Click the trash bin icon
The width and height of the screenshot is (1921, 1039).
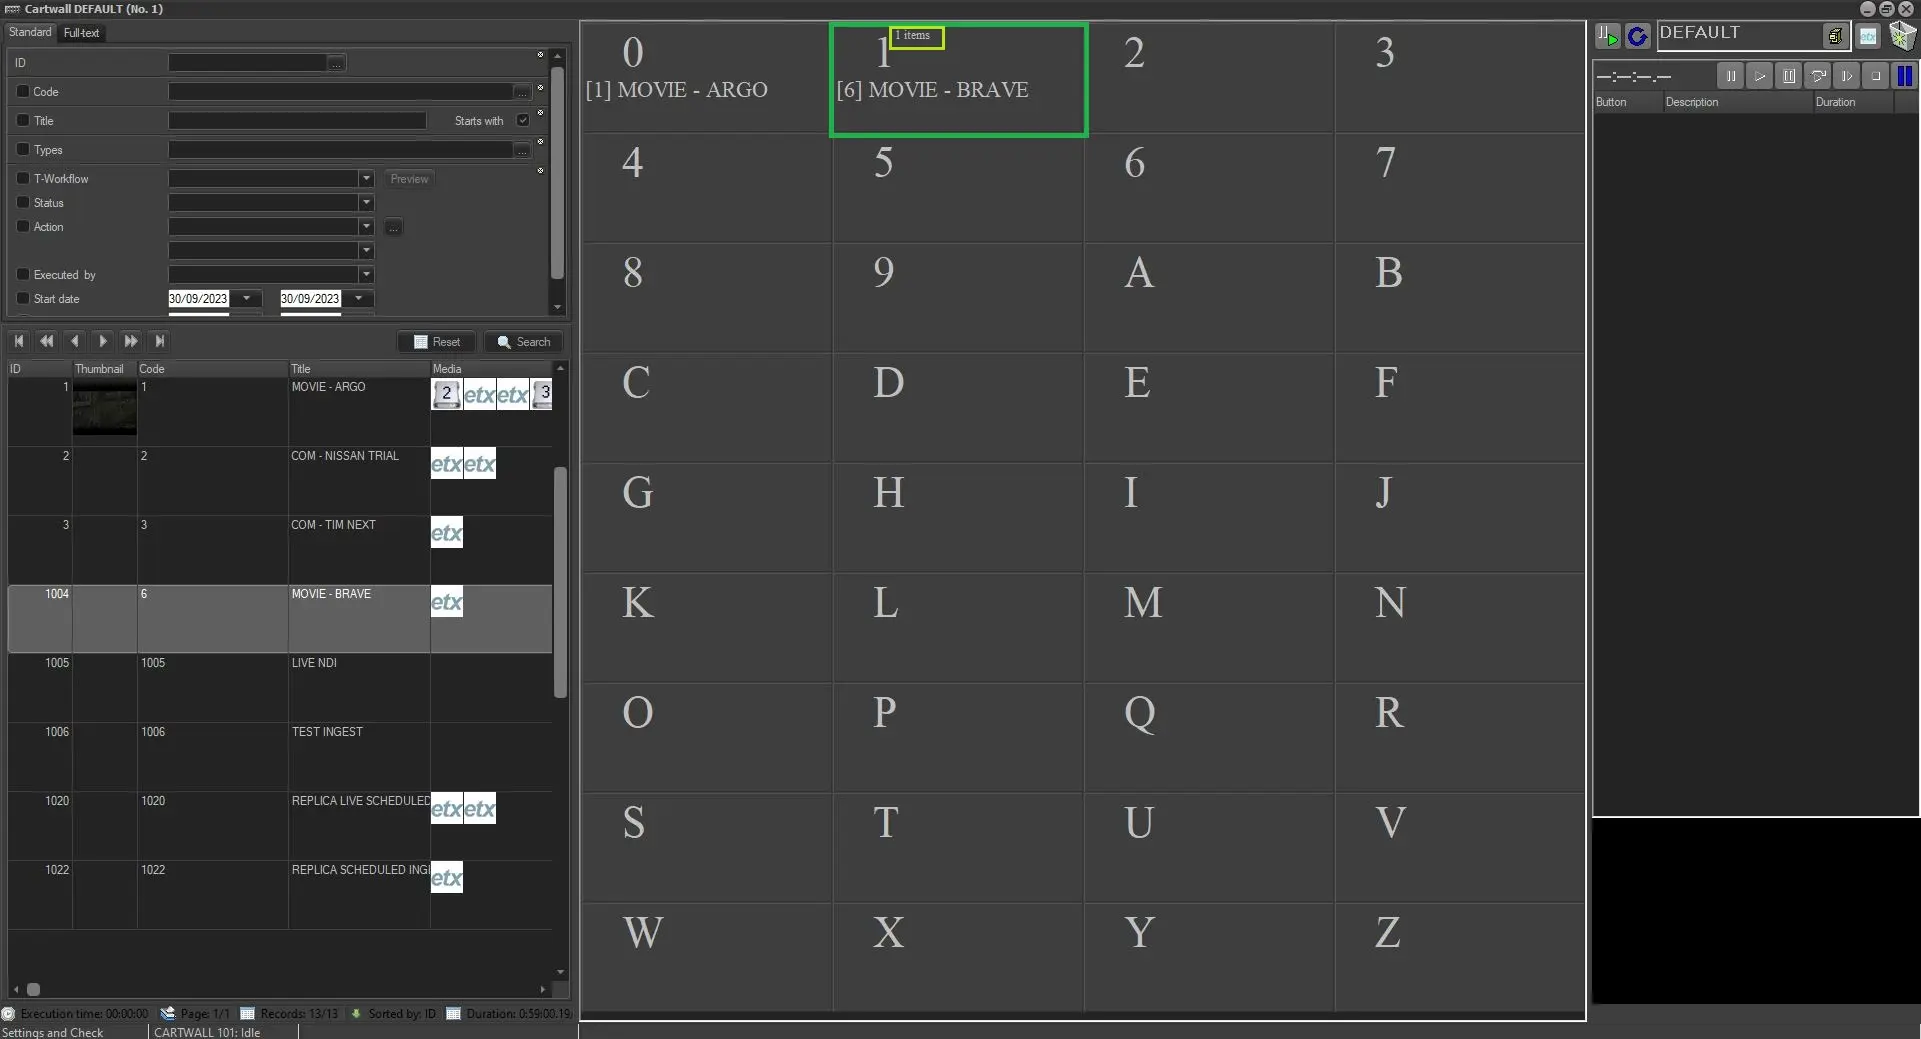[1902, 36]
